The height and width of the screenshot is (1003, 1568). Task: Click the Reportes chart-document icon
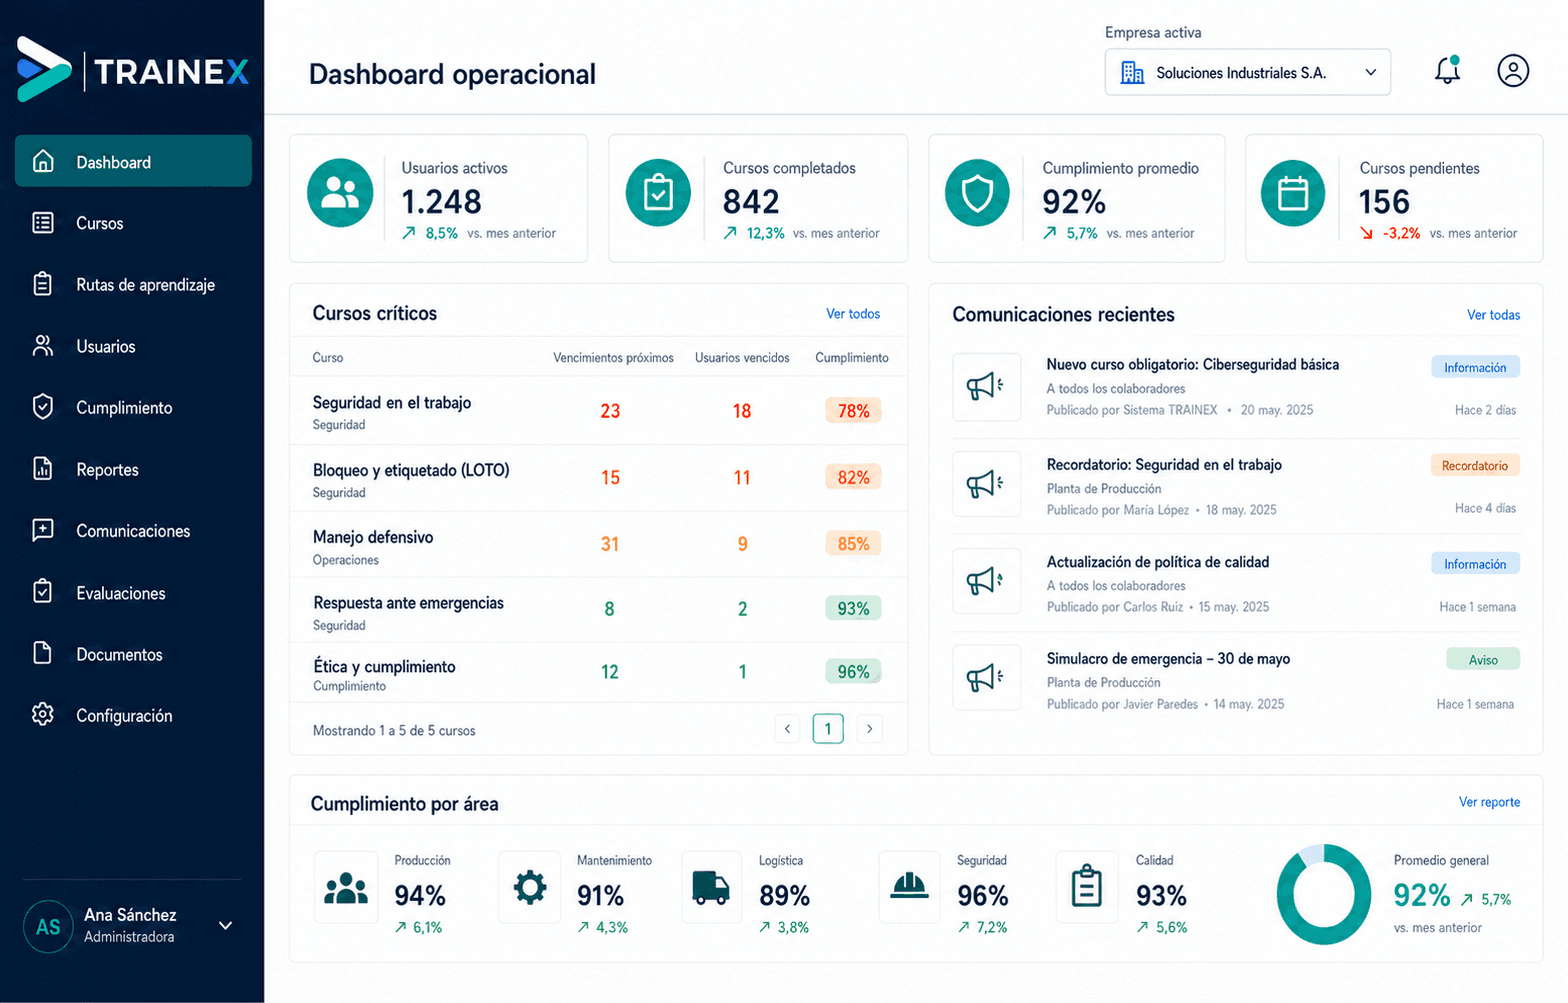[x=43, y=469]
